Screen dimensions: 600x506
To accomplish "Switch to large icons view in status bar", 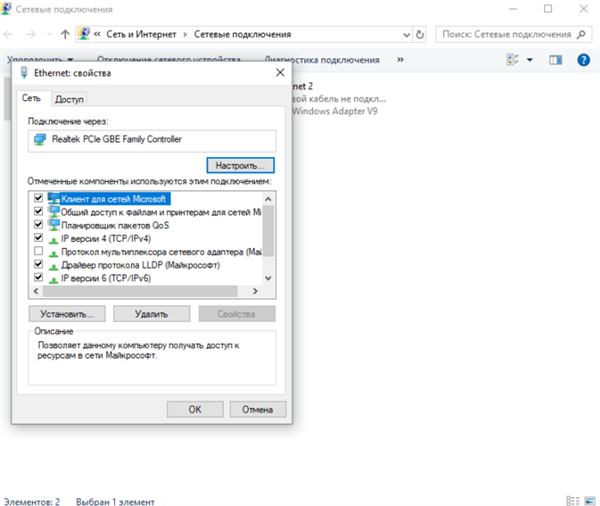I will (x=590, y=501).
